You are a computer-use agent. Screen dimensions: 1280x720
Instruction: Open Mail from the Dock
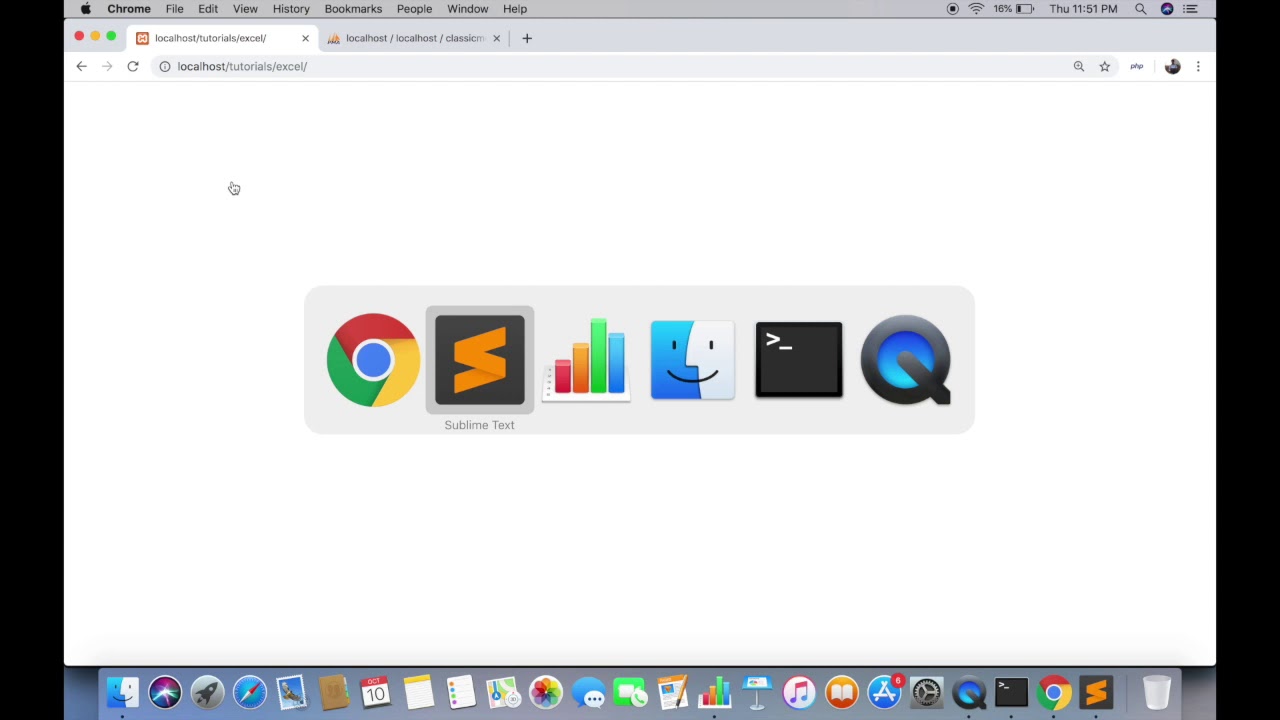pyautogui.click(x=292, y=692)
